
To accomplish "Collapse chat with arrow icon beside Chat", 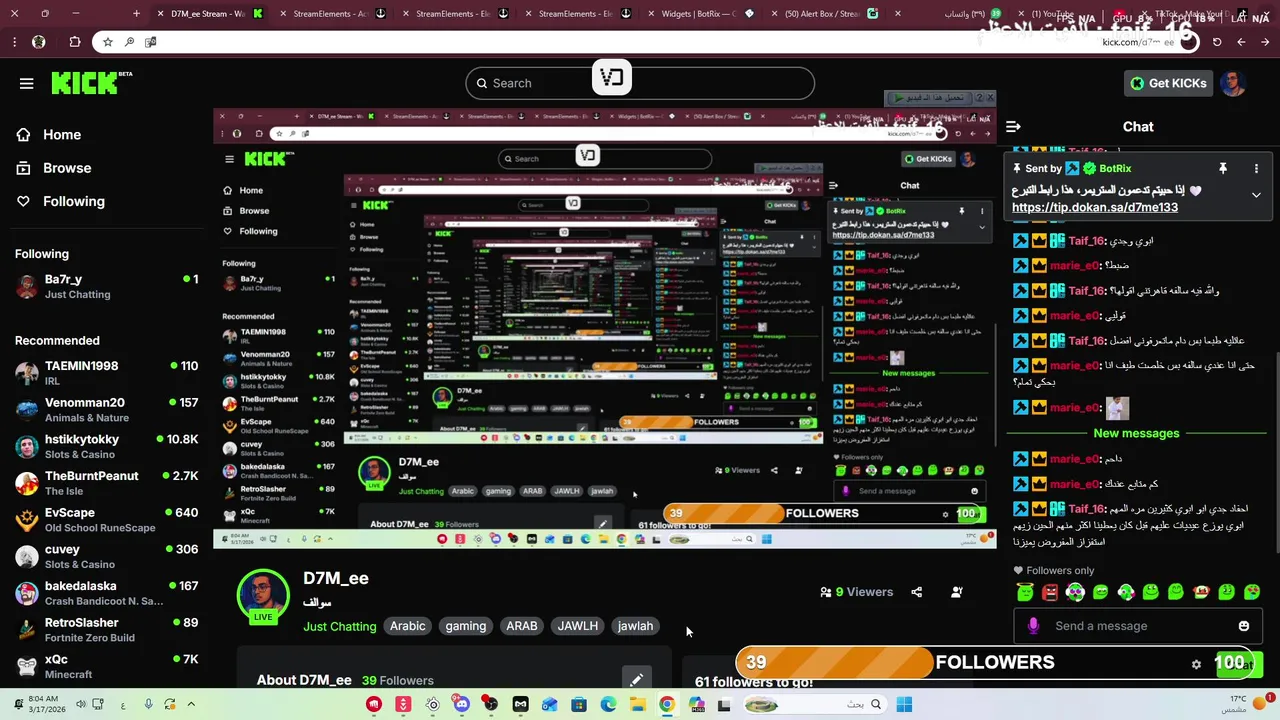I will click(x=1013, y=126).
